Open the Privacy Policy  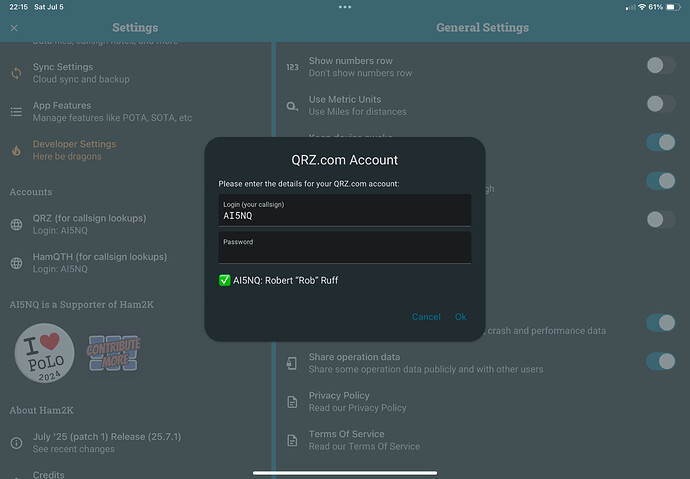click(x=483, y=402)
